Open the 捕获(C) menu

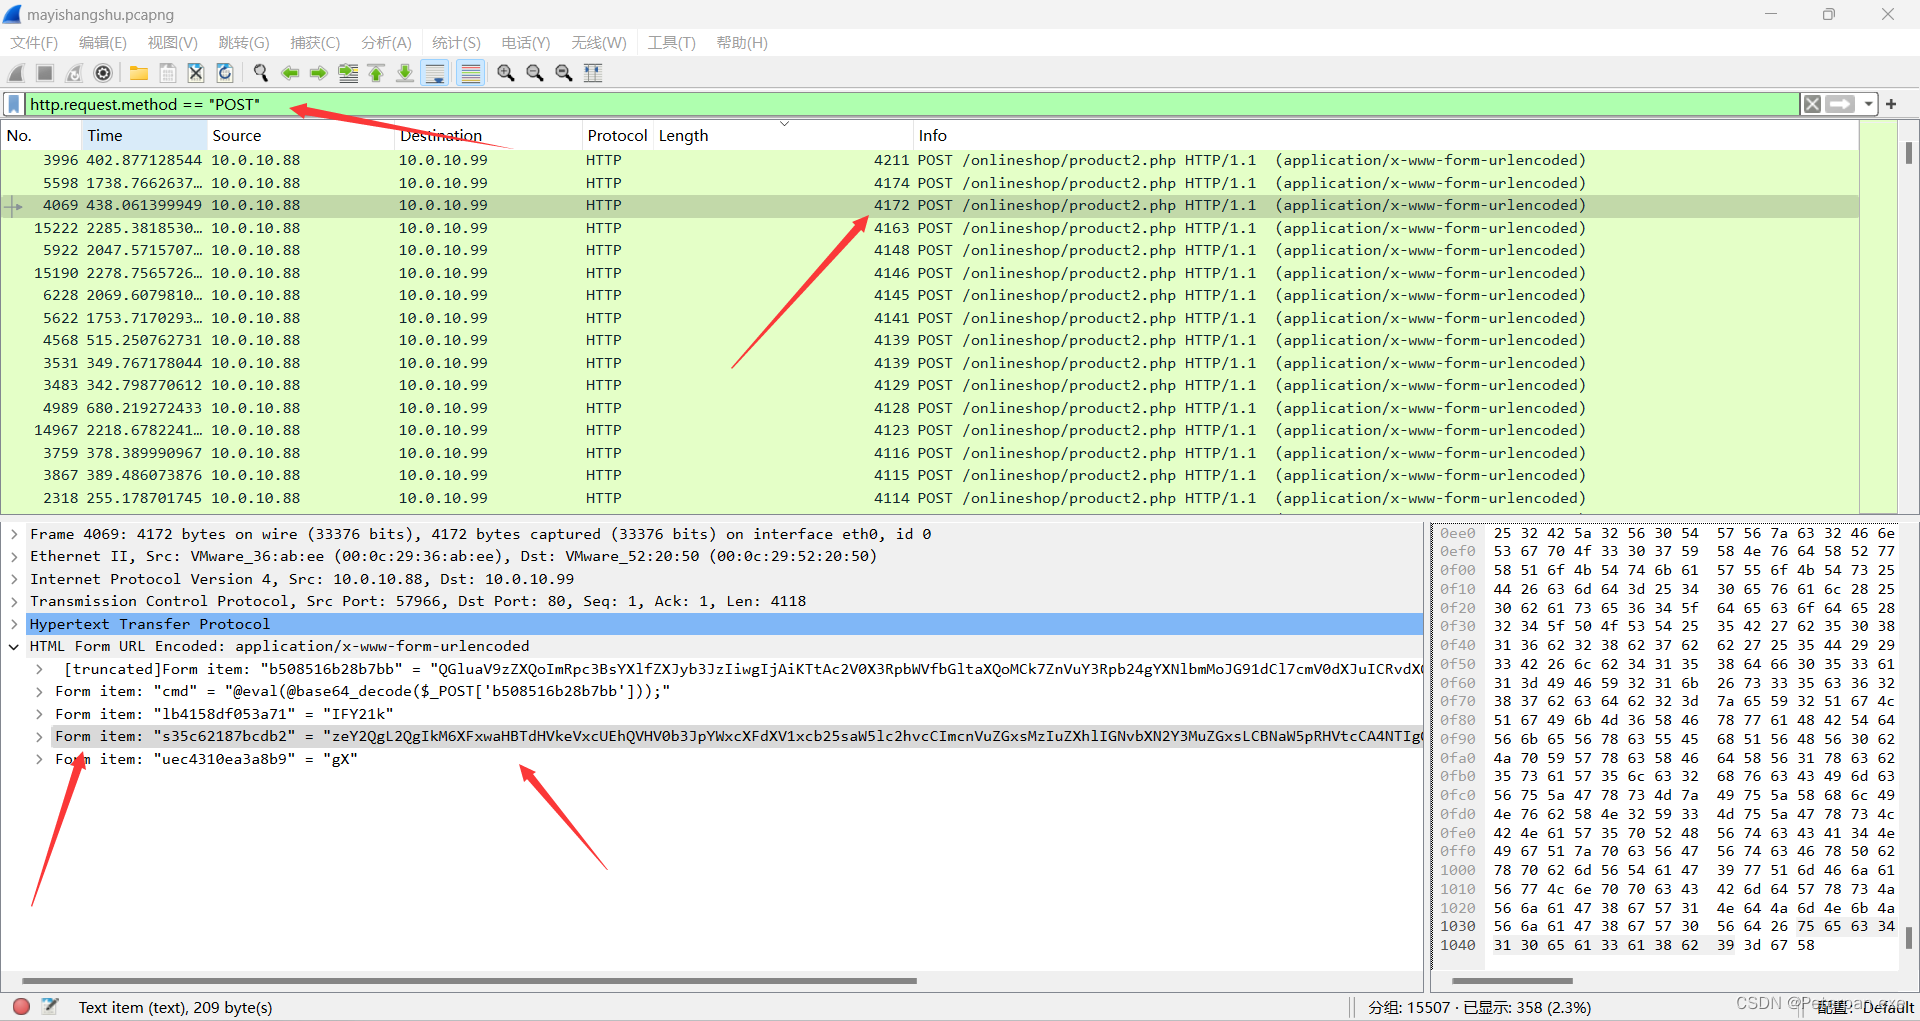pyautogui.click(x=315, y=43)
